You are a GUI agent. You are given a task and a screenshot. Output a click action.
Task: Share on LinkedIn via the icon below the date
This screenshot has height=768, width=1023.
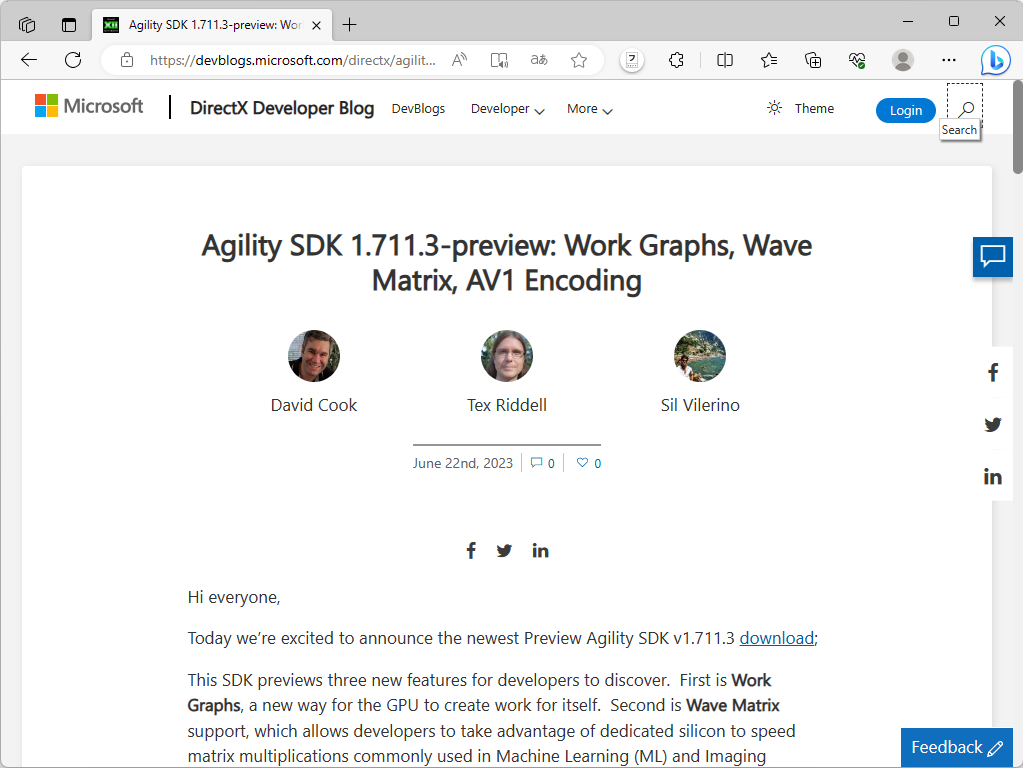pyautogui.click(x=540, y=551)
